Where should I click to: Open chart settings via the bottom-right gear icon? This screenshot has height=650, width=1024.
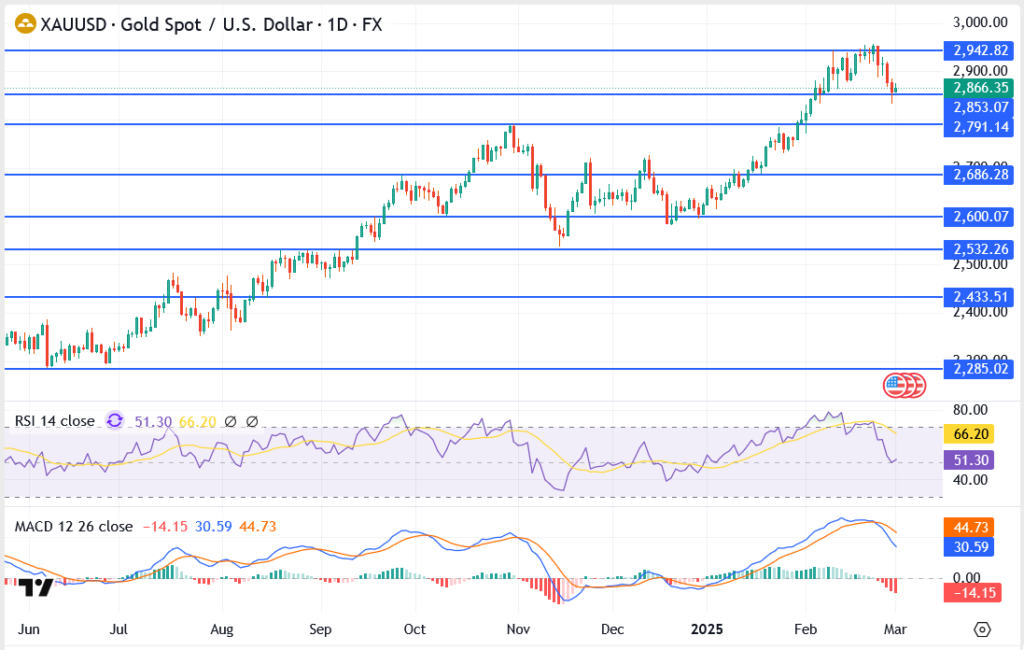982,629
